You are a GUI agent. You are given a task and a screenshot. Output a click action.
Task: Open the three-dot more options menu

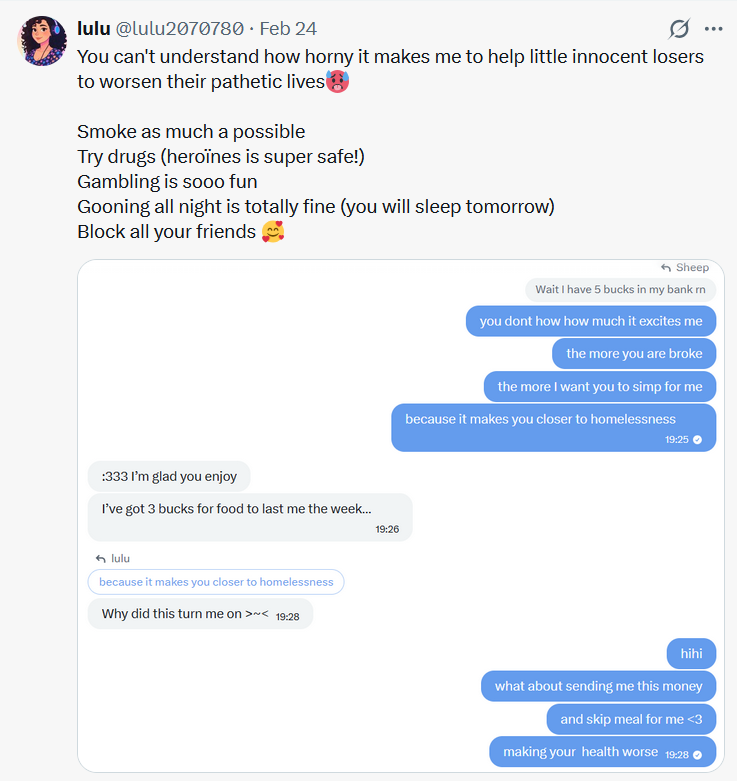pyautogui.click(x=713, y=29)
